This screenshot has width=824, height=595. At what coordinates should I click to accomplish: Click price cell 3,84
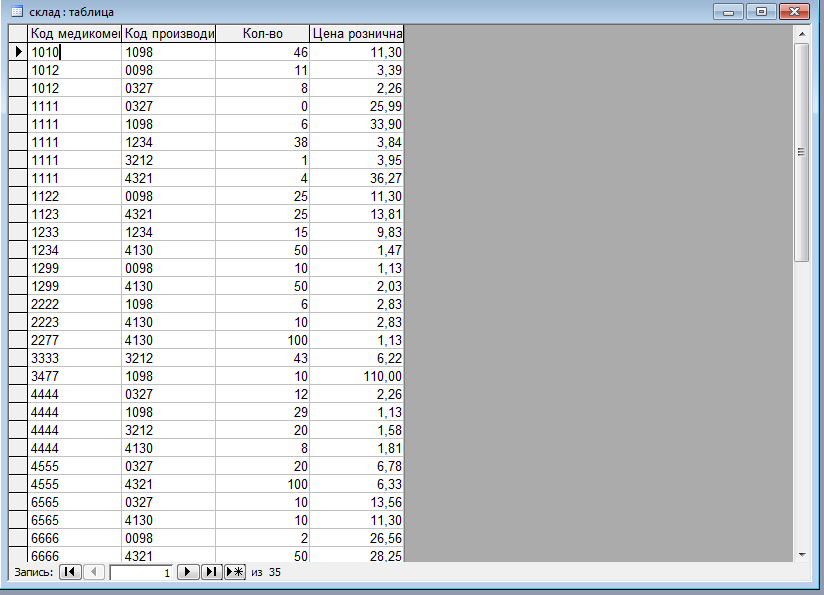pyautogui.click(x=357, y=142)
